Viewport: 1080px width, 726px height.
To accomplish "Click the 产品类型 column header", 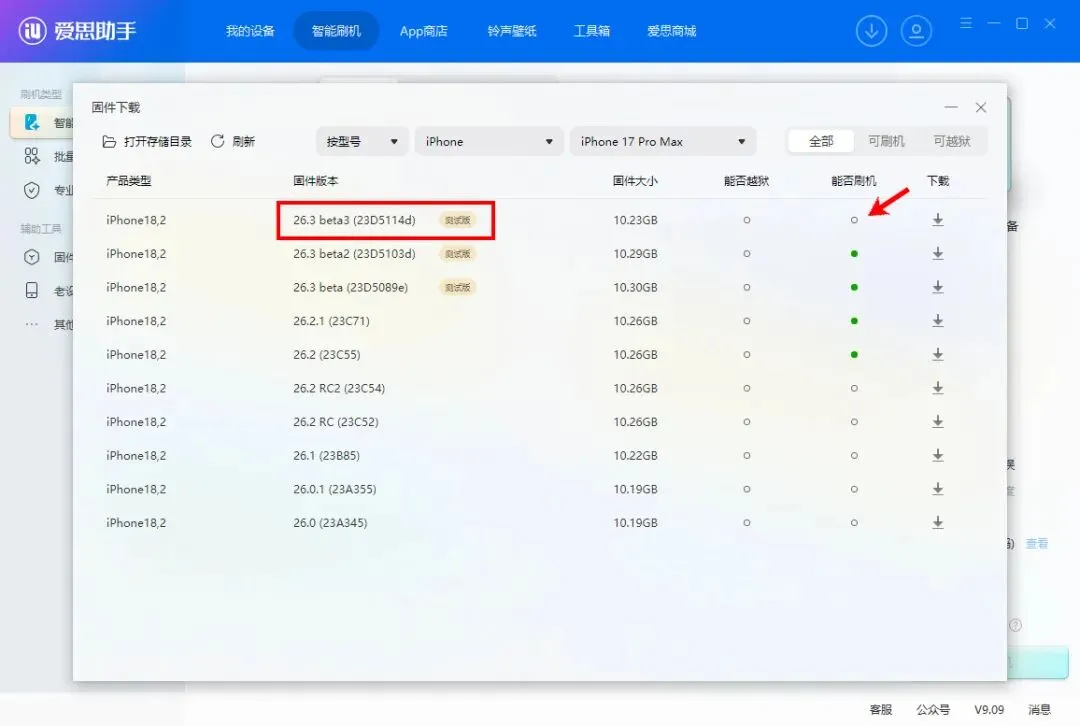I will (x=129, y=180).
